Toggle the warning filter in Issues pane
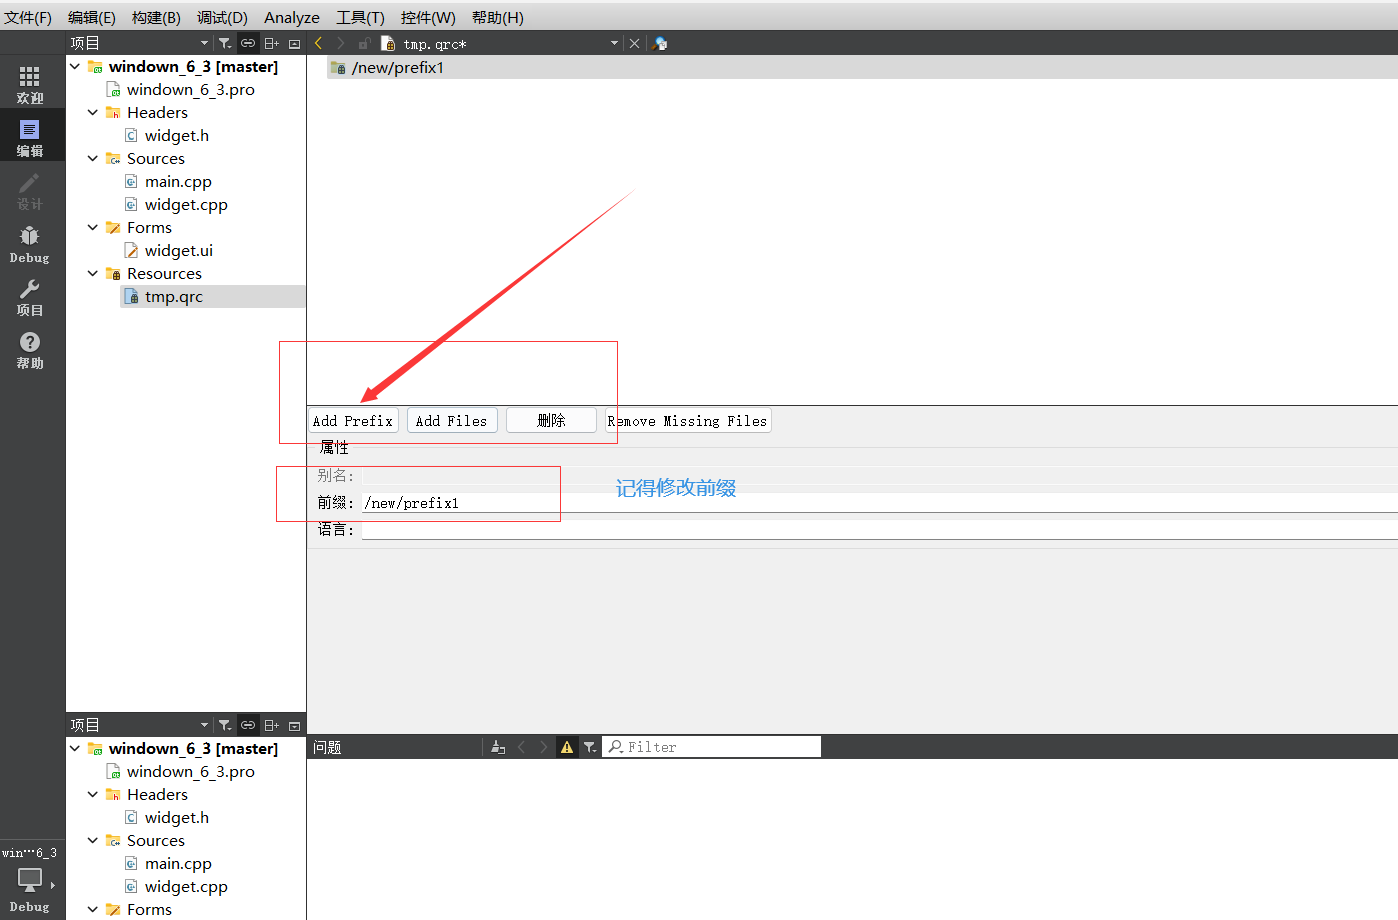Screen dimensions: 1398x920 click(568, 746)
